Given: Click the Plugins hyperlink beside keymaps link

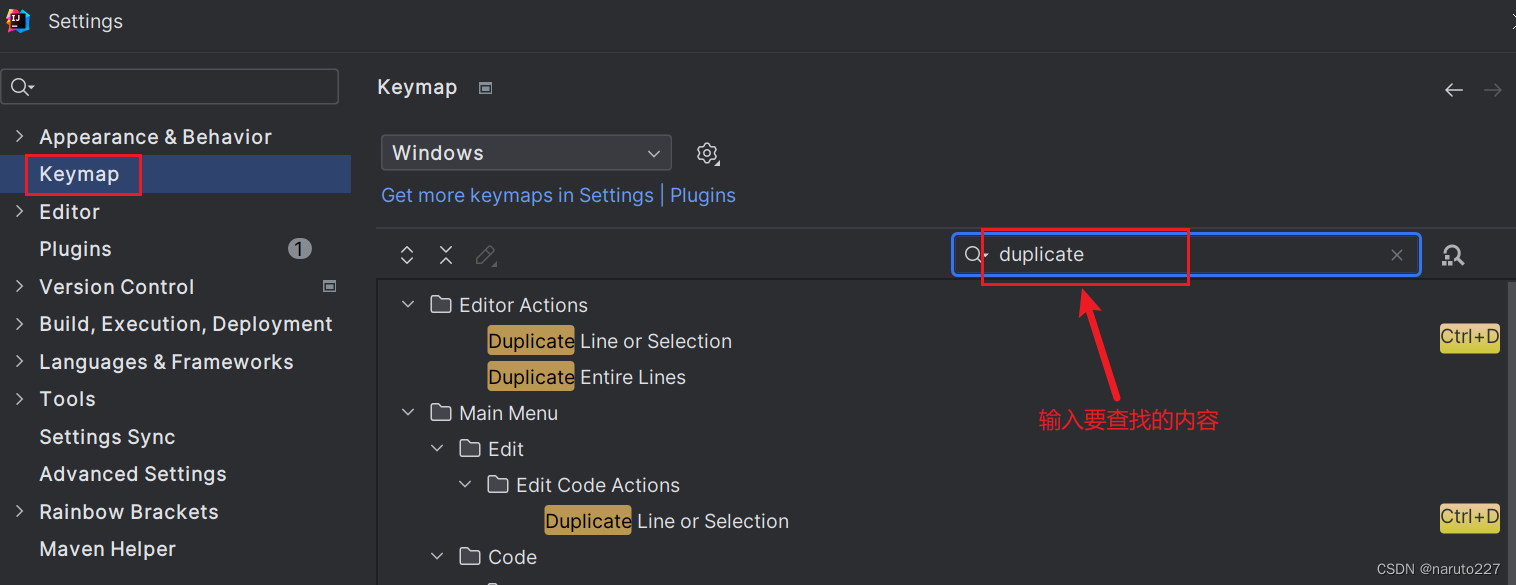Looking at the screenshot, I should (x=703, y=195).
